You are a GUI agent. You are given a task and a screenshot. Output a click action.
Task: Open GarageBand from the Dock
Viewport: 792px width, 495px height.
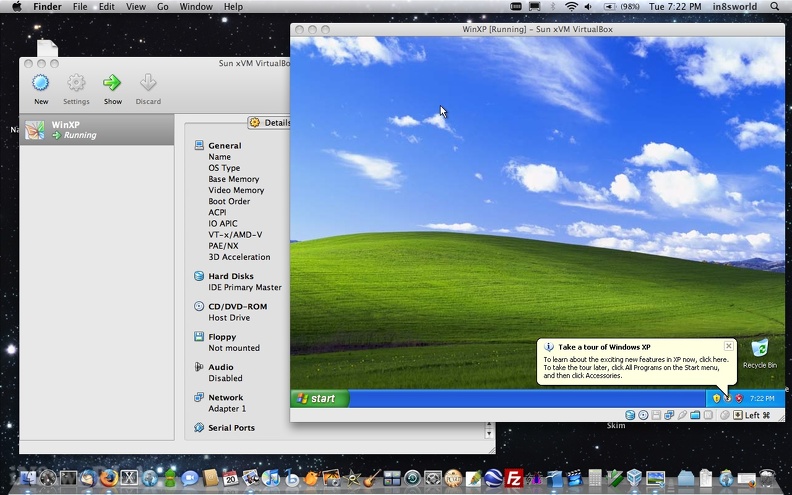tap(372, 477)
